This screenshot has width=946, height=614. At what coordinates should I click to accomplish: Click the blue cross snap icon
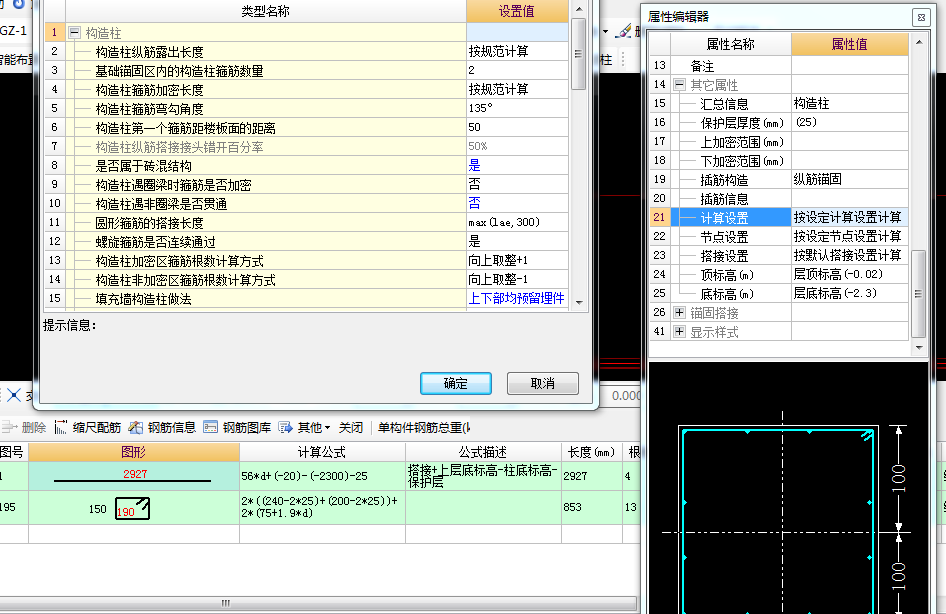tap(13, 395)
